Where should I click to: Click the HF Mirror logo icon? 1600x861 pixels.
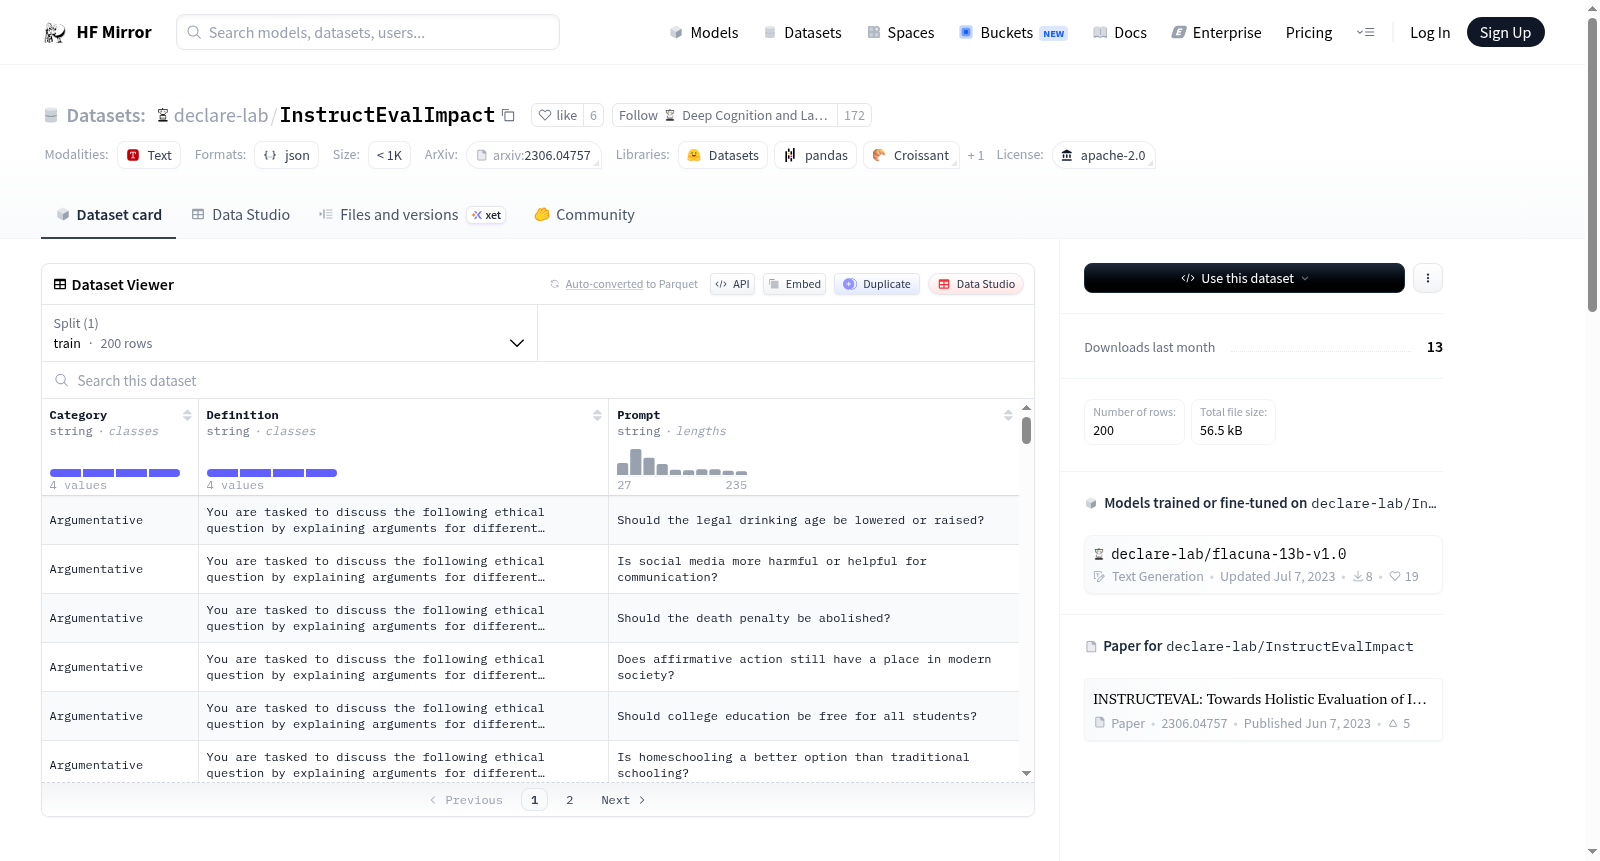(55, 33)
